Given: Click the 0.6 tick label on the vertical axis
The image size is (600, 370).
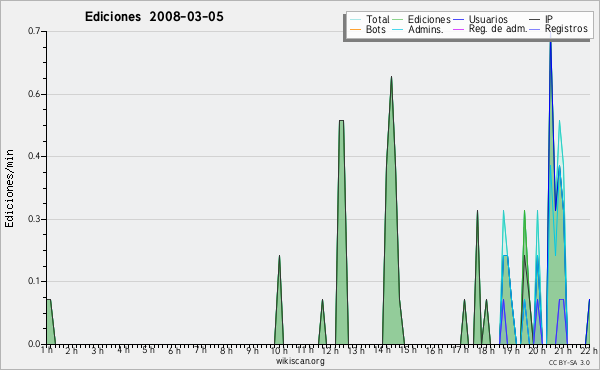Looking at the screenshot, I should point(34,94).
